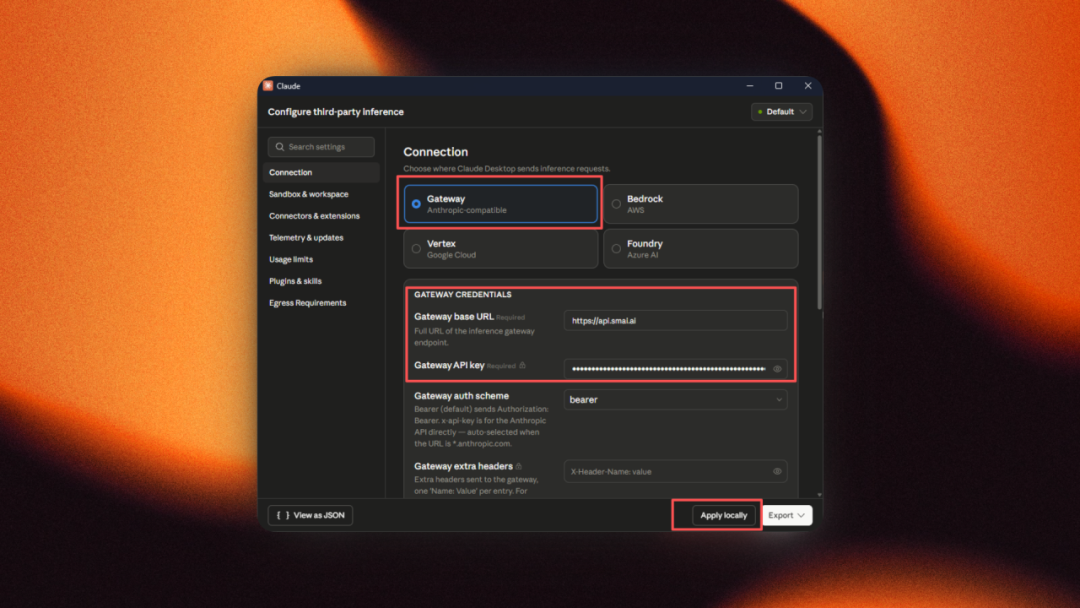Screen dimensions: 1080x608
Task: Click the settings panel vertical scrollbar
Action: tap(819, 222)
